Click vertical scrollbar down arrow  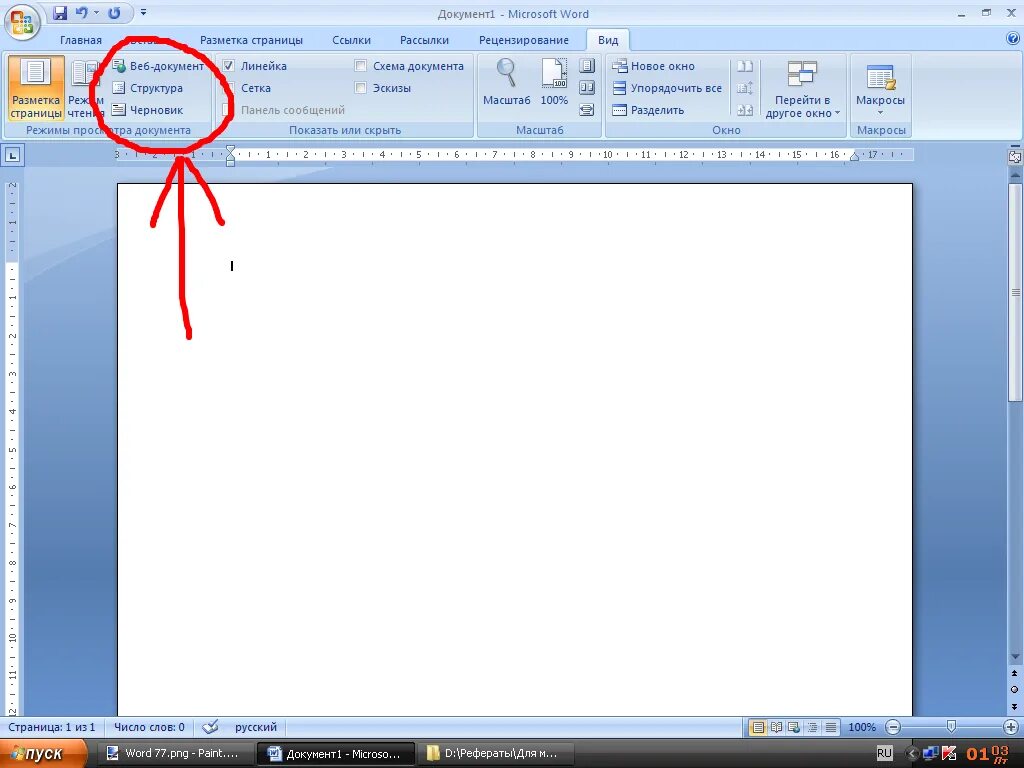coord(1015,657)
